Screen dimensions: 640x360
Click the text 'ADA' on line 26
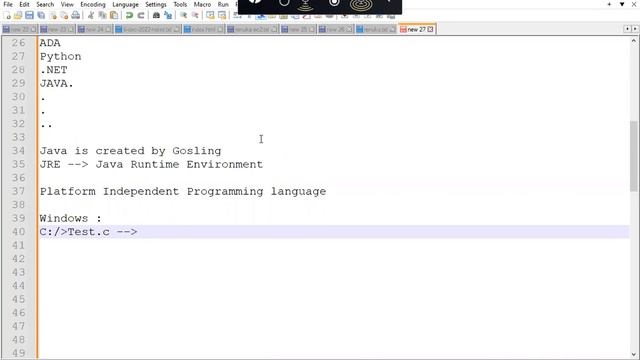pos(50,43)
